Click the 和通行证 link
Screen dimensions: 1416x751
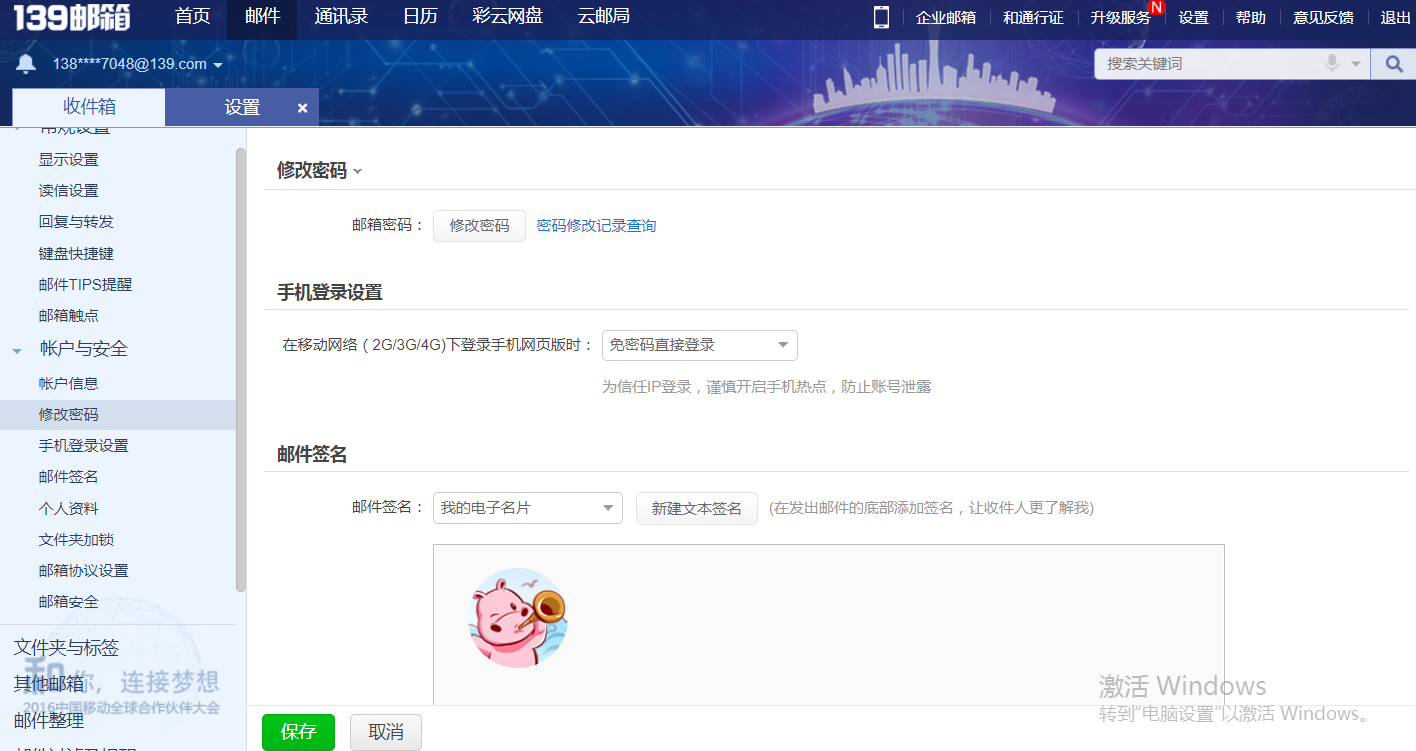point(1033,18)
